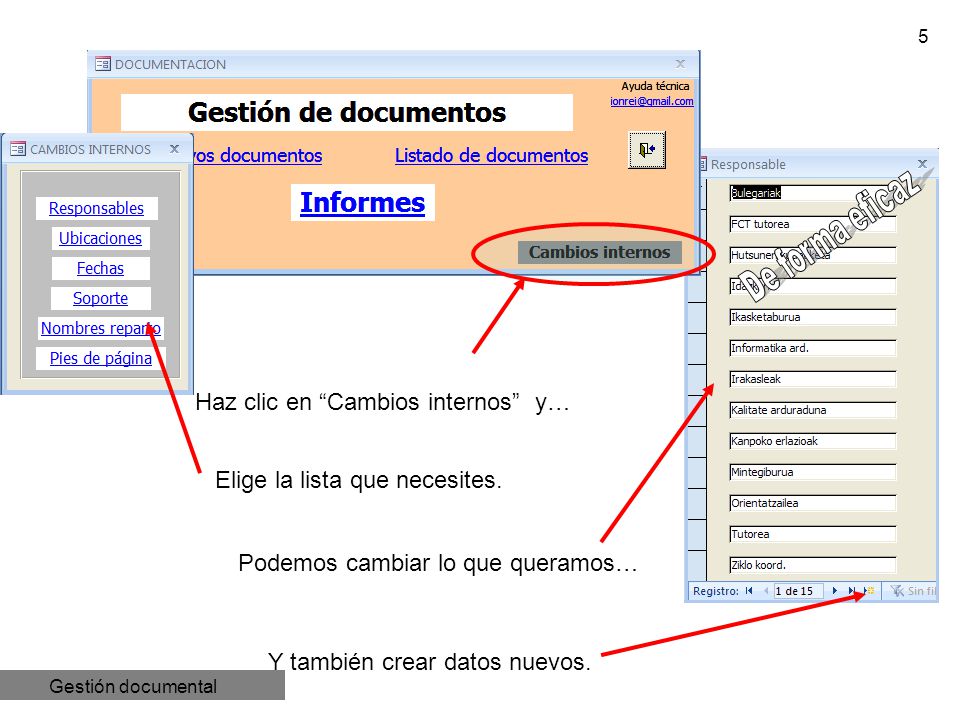Click the FCT tutorea field
This screenshot has width=960, height=720.
[813, 224]
